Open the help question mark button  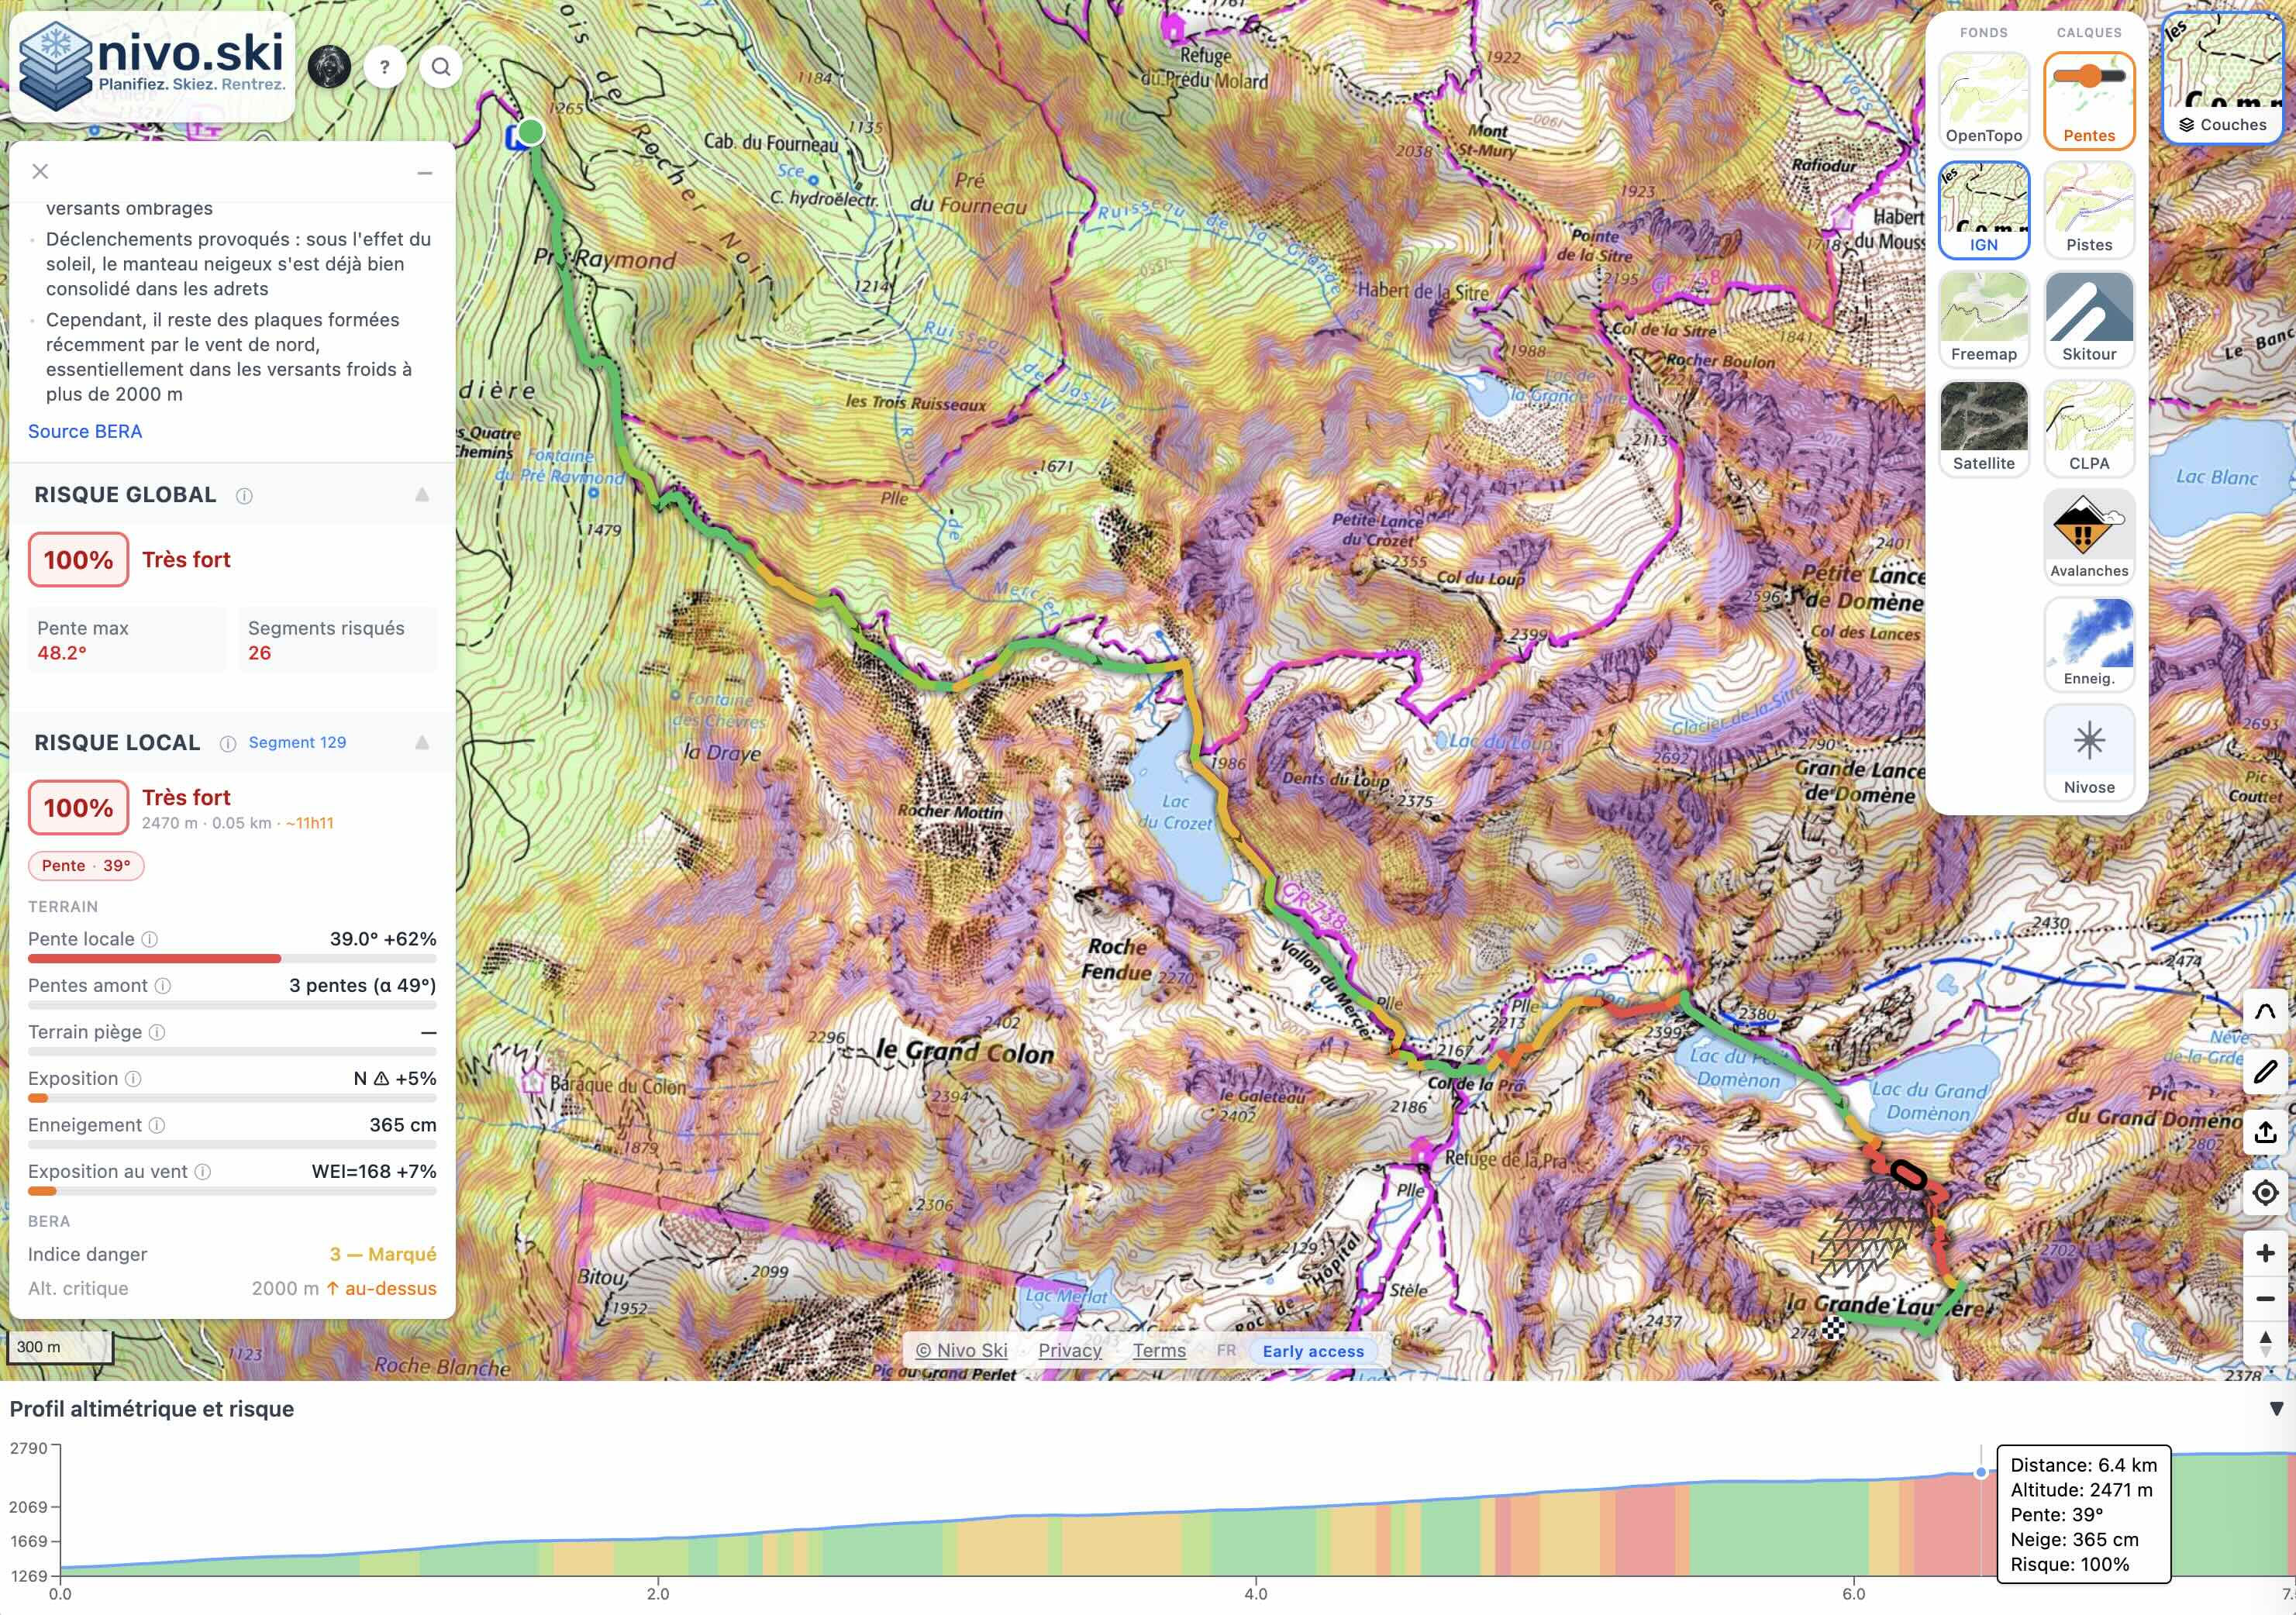(384, 67)
